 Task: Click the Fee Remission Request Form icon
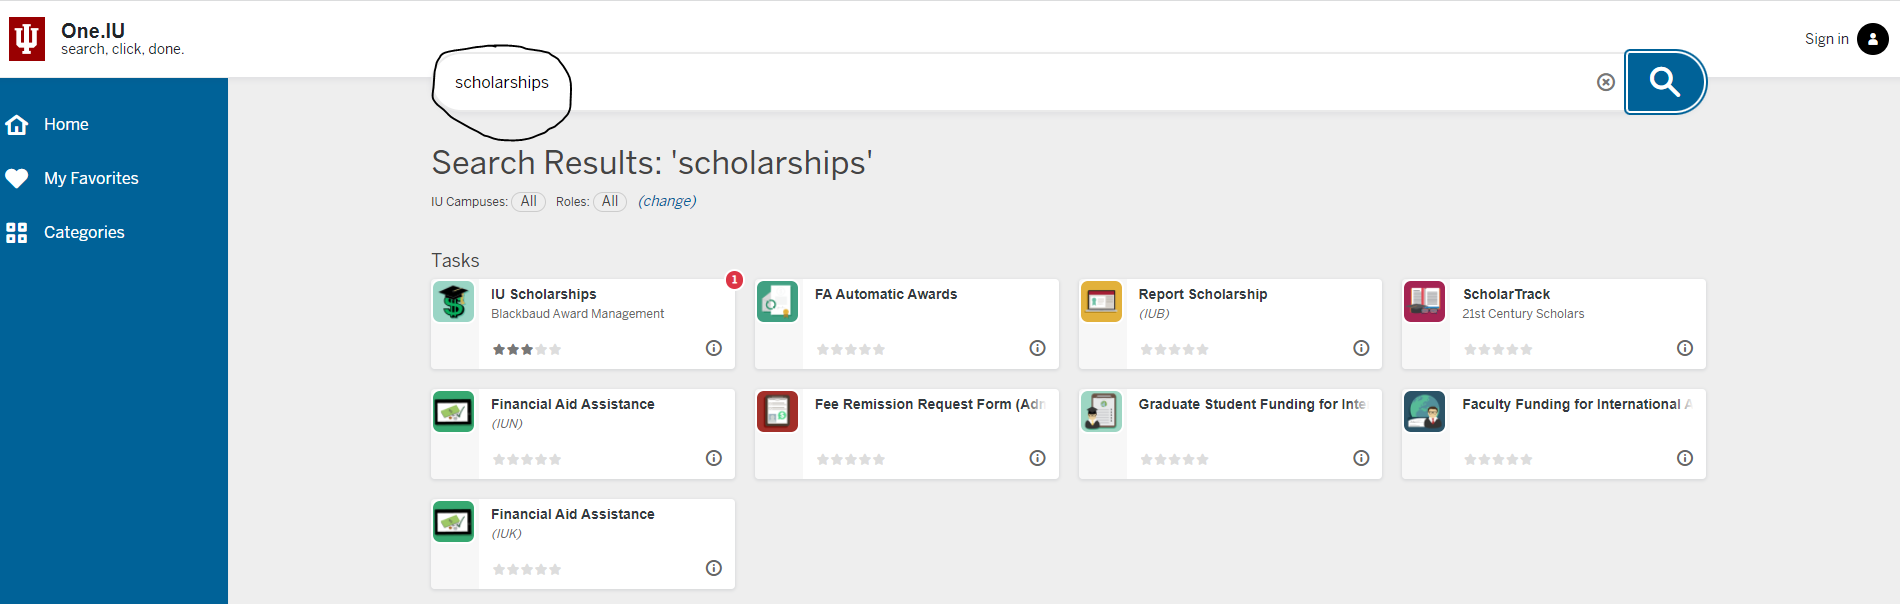point(777,411)
